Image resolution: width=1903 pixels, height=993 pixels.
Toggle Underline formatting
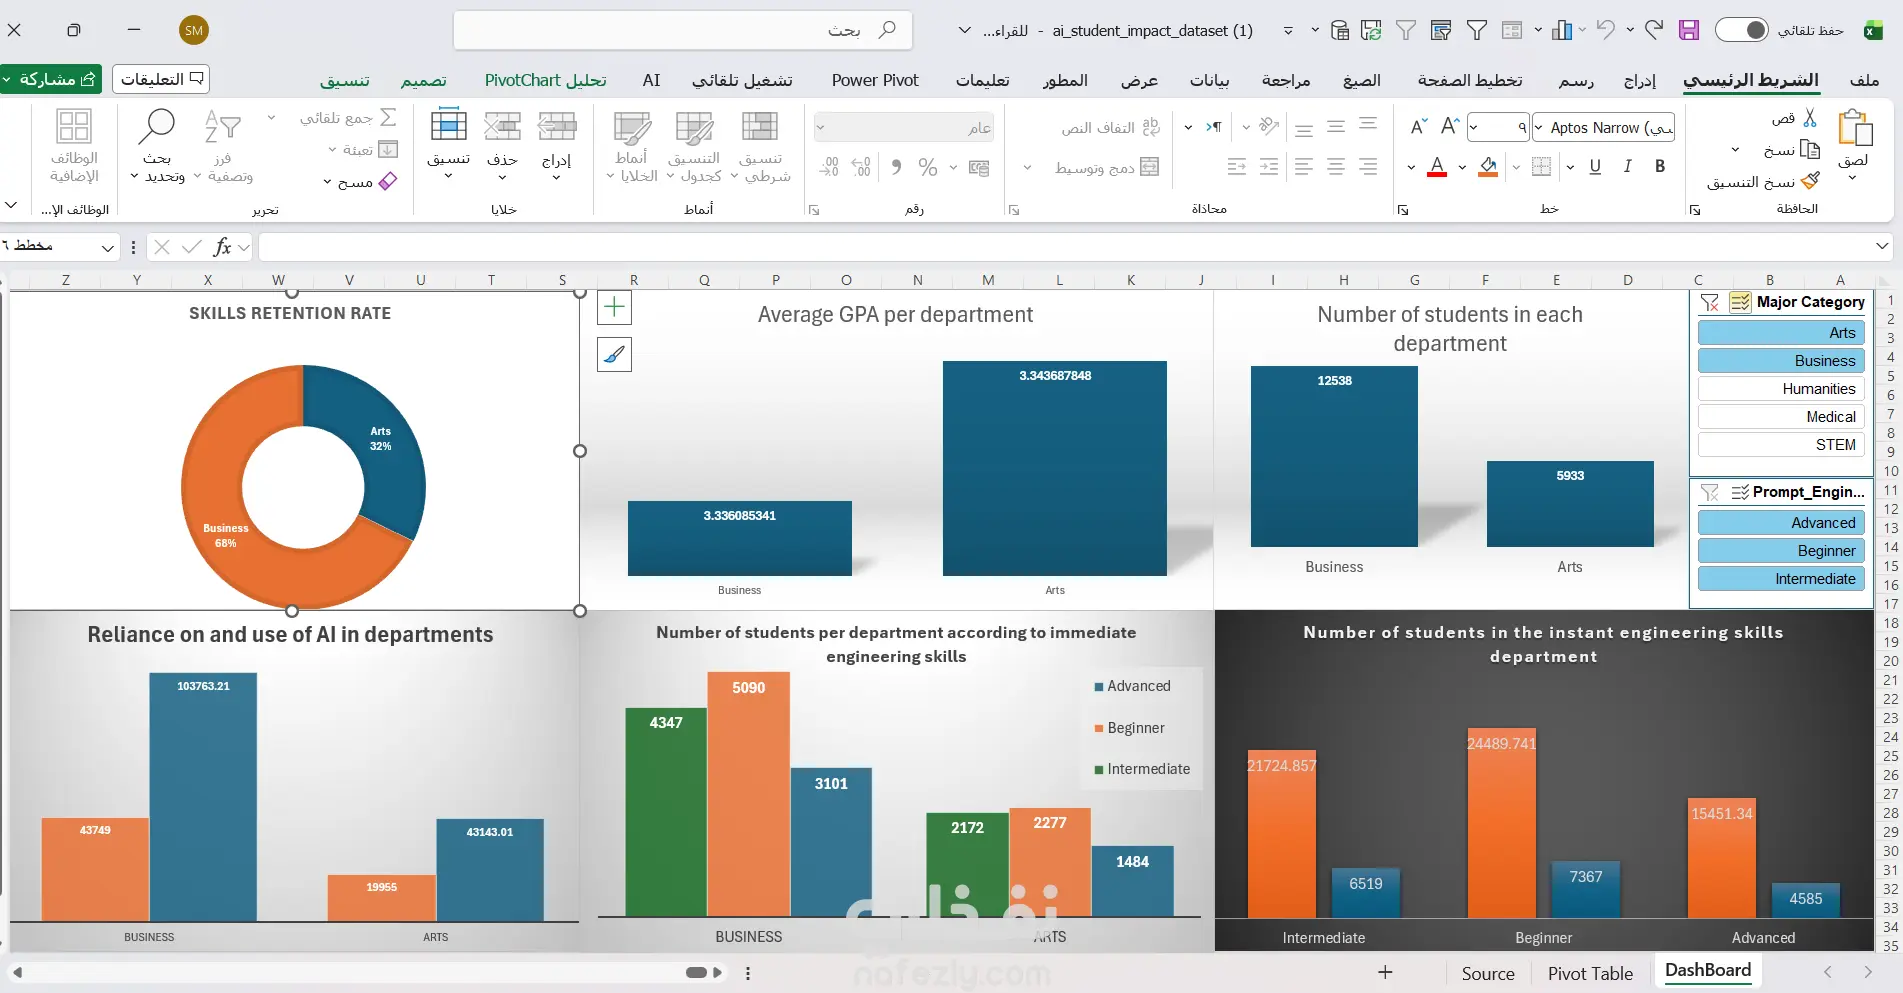pos(1595,166)
